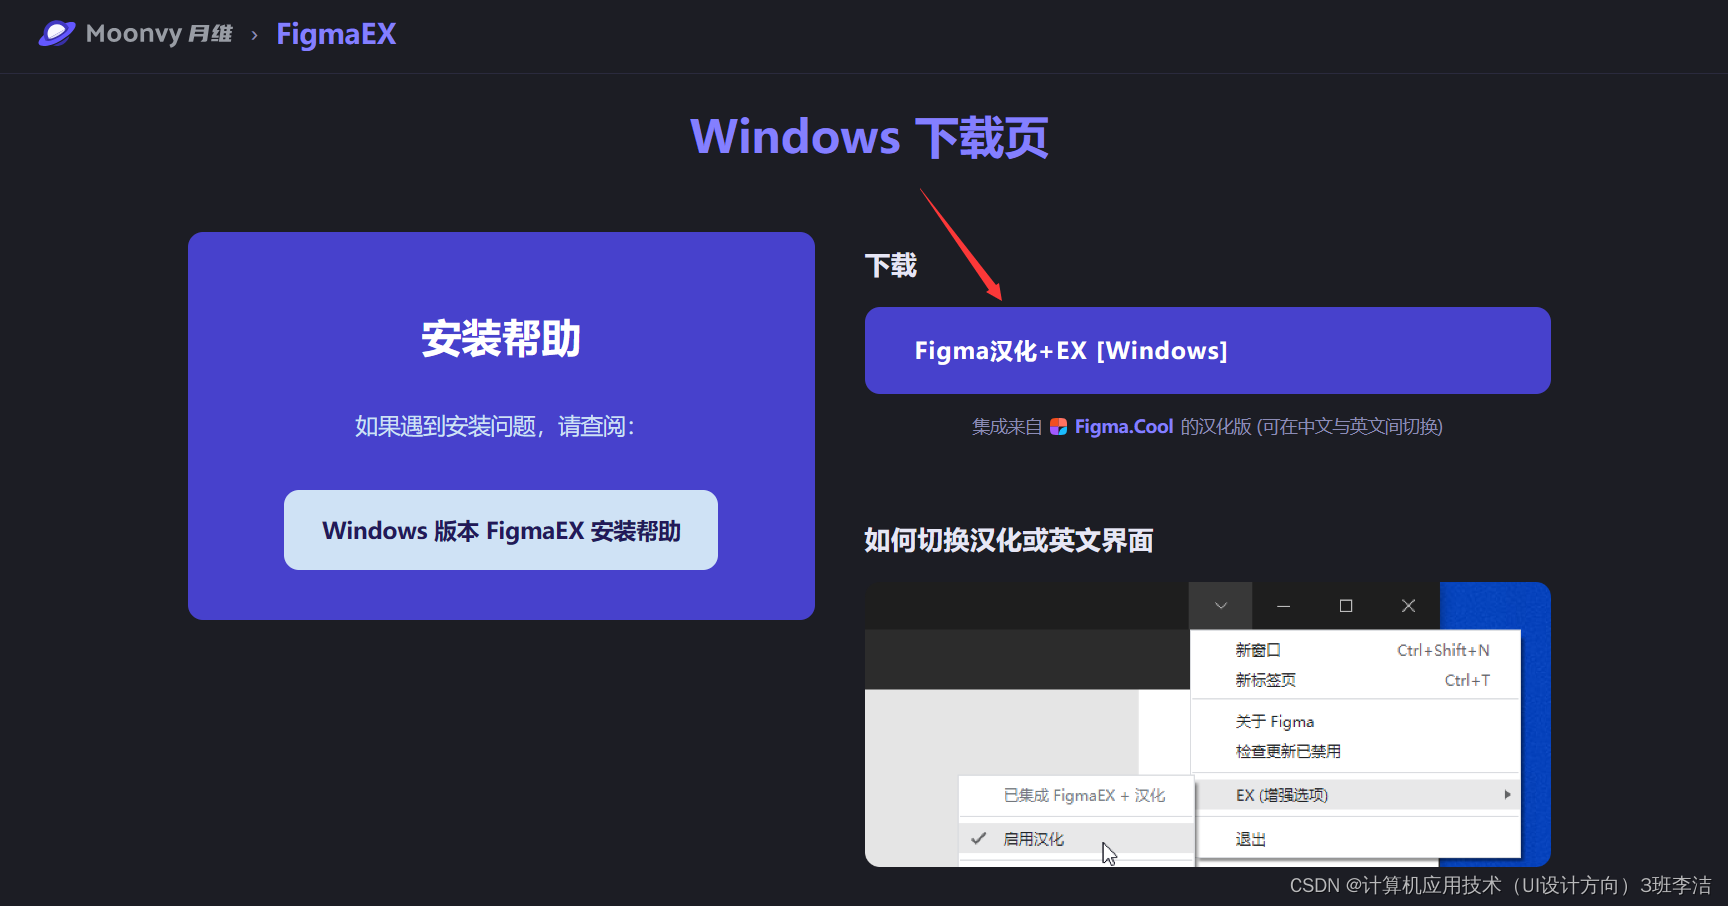
Task: Select 新标签页 from the menu
Action: [x=1264, y=679]
